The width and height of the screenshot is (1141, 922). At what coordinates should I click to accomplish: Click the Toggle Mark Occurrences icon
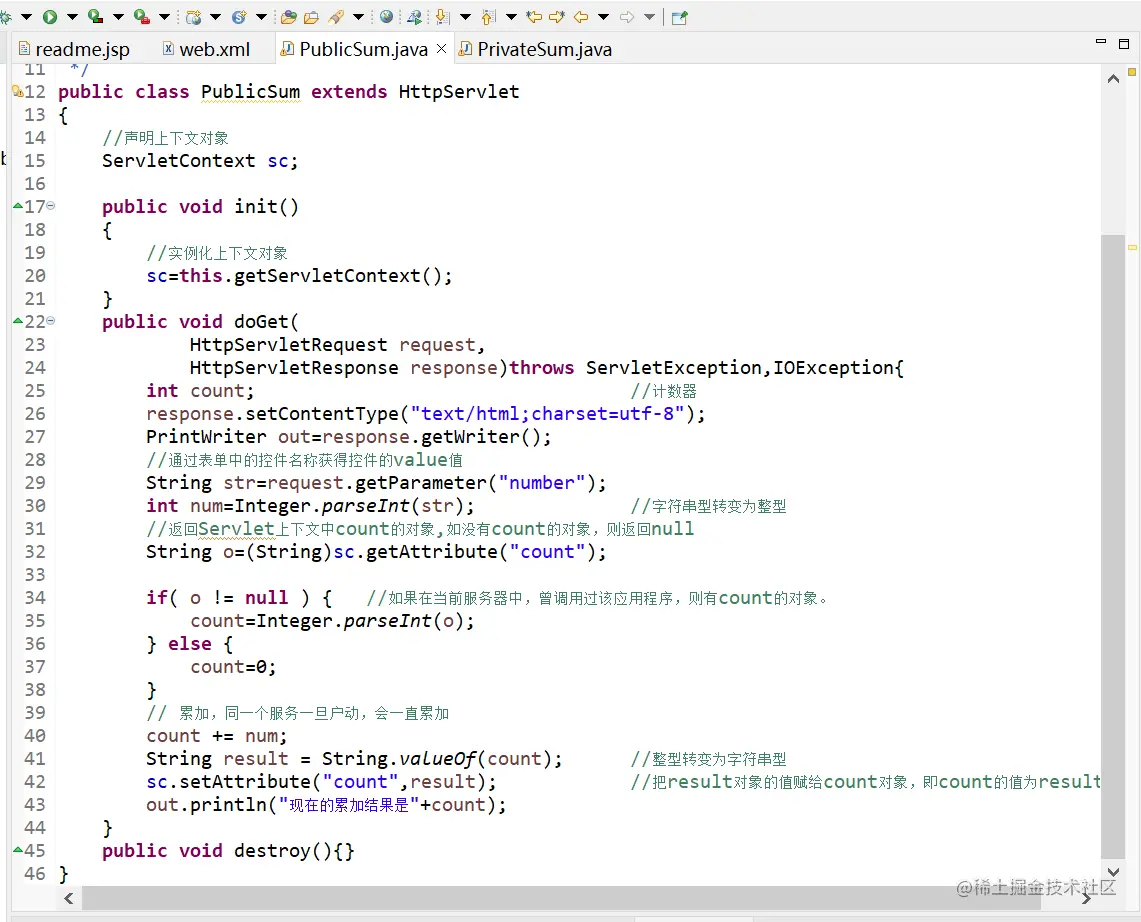(414, 17)
